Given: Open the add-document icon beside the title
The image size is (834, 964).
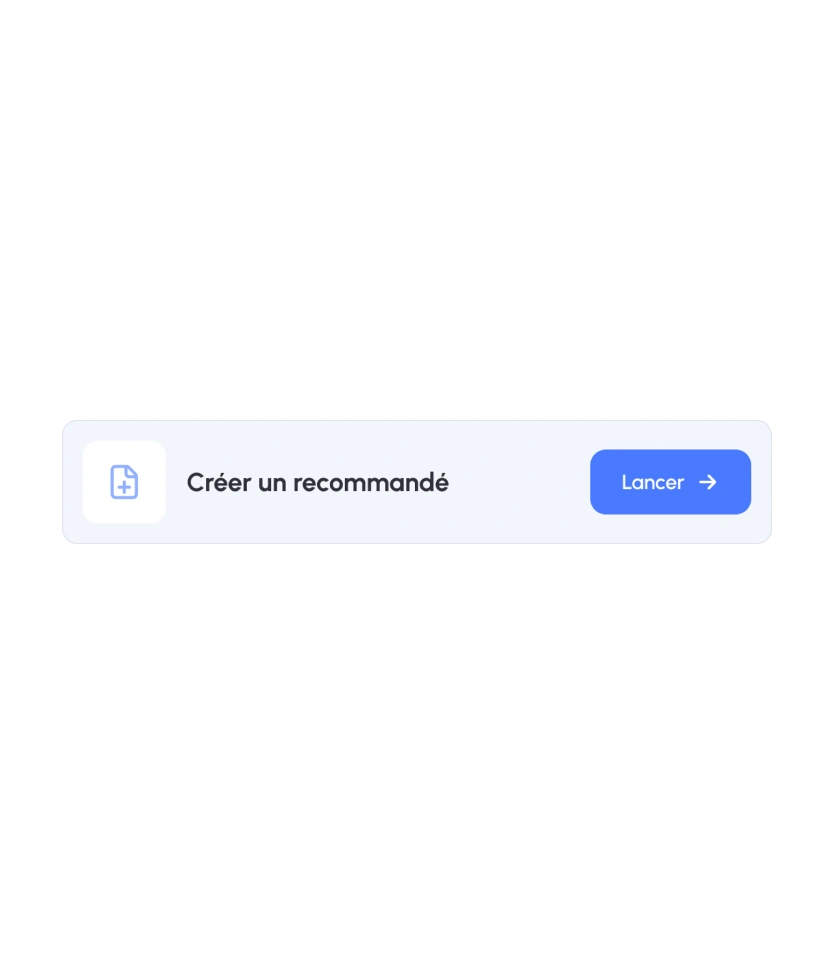Looking at the screenshot, I should (124, 482).
